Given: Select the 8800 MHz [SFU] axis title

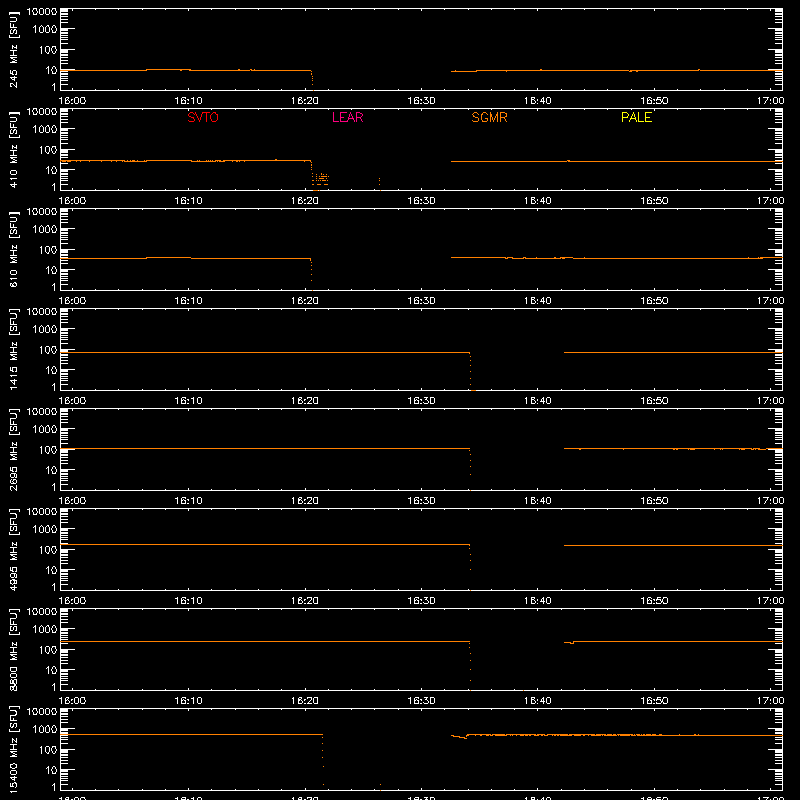Looking at the screenshot, I should point(13,649).
